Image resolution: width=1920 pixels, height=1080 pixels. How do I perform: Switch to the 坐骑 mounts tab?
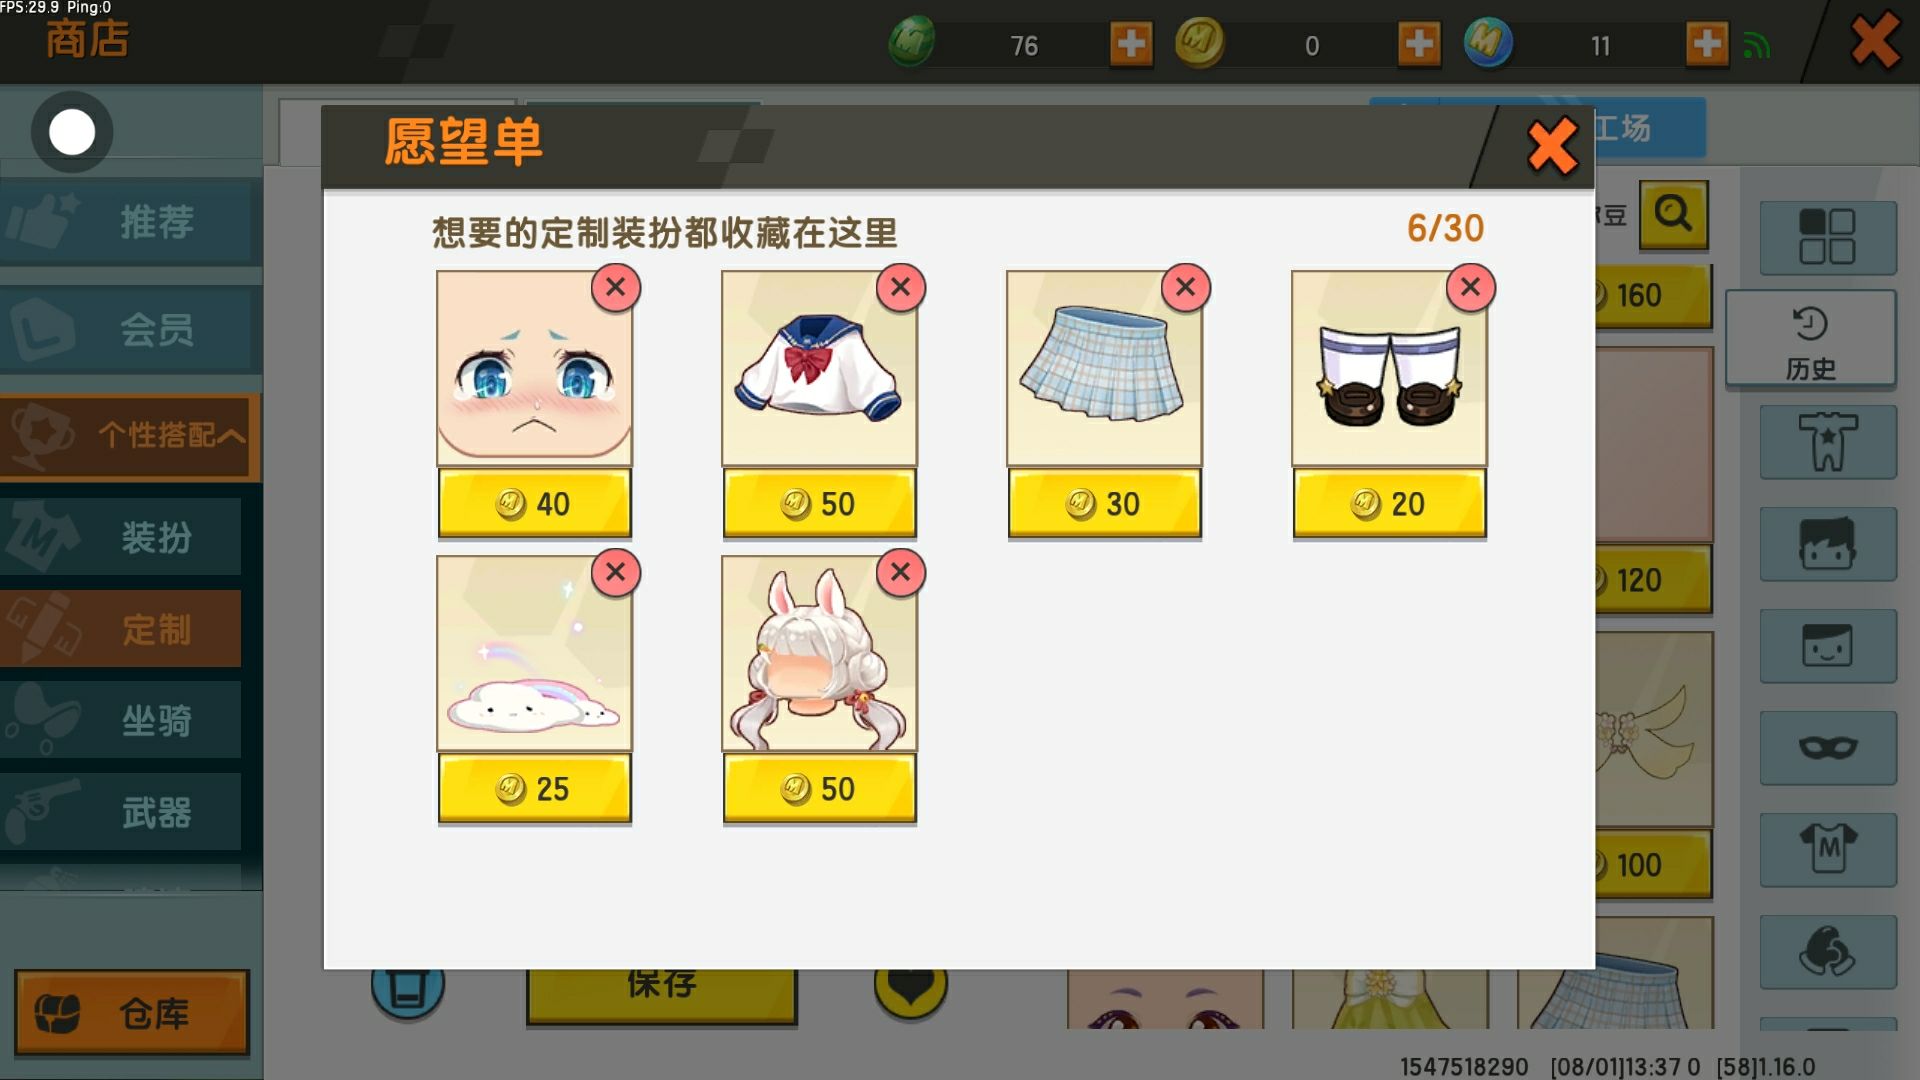121,720
